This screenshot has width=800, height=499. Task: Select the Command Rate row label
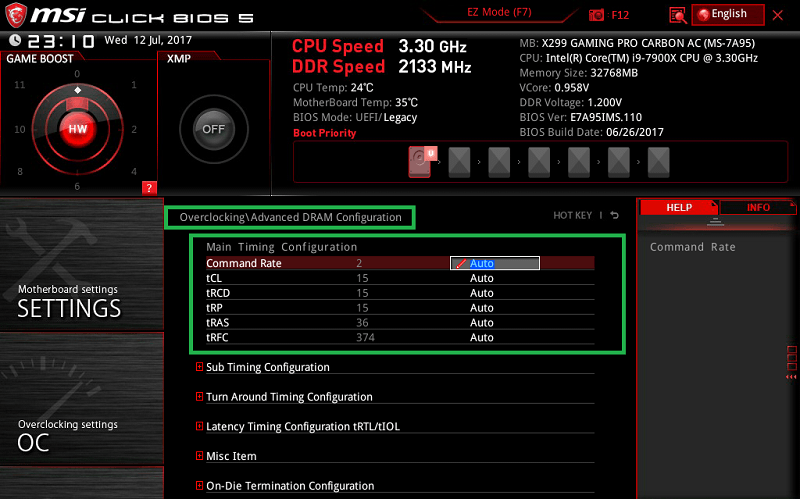tap(243, 263)
